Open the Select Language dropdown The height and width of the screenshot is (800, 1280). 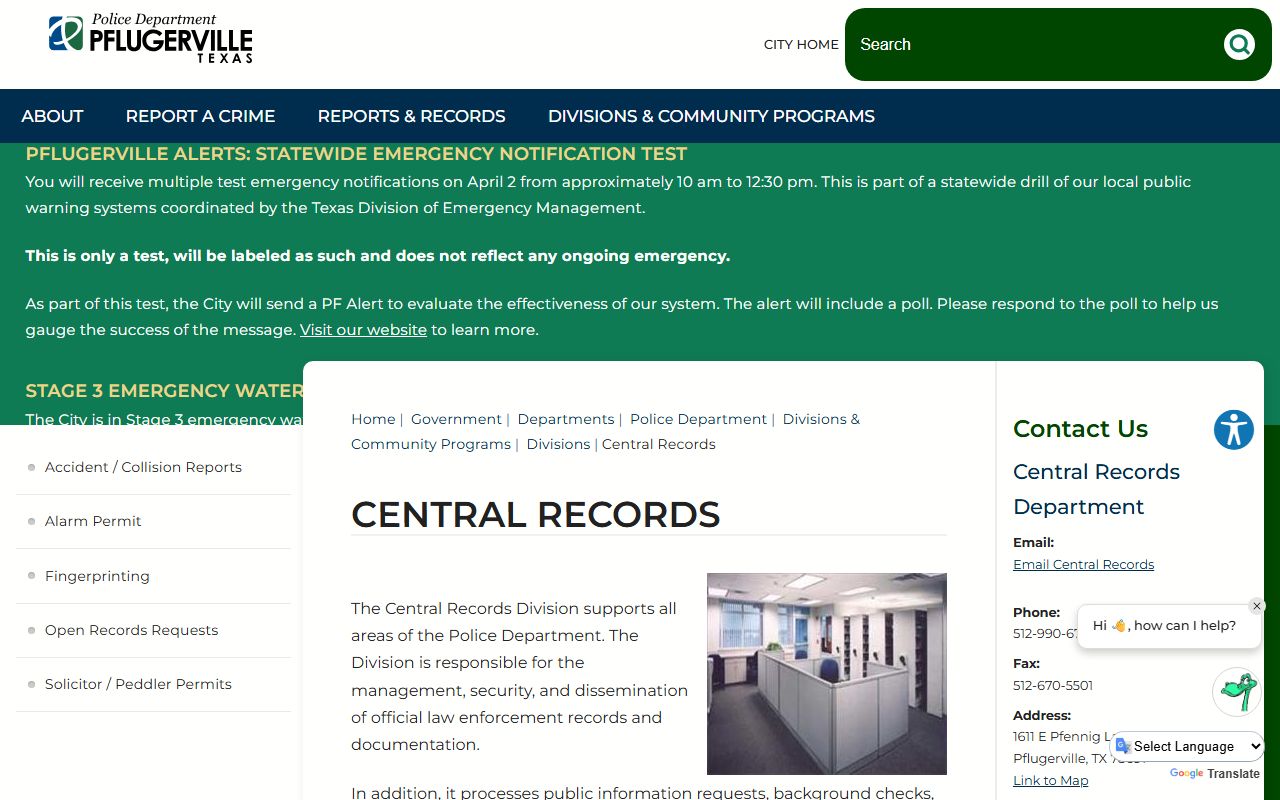(x=1188, y=746)
